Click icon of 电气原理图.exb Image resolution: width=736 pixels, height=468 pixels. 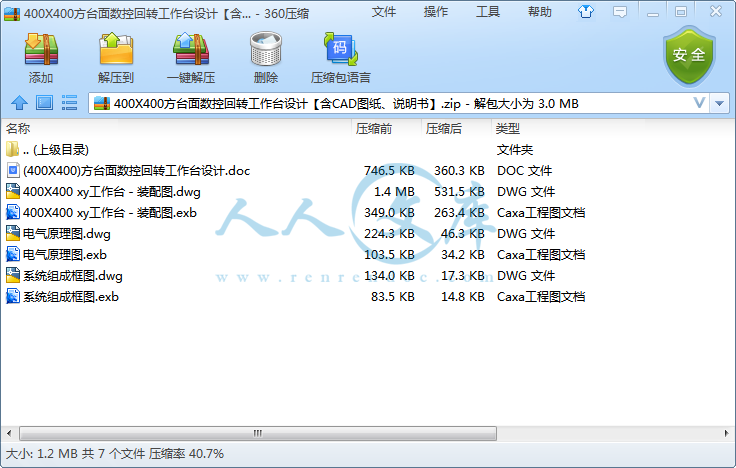point(13,254)
